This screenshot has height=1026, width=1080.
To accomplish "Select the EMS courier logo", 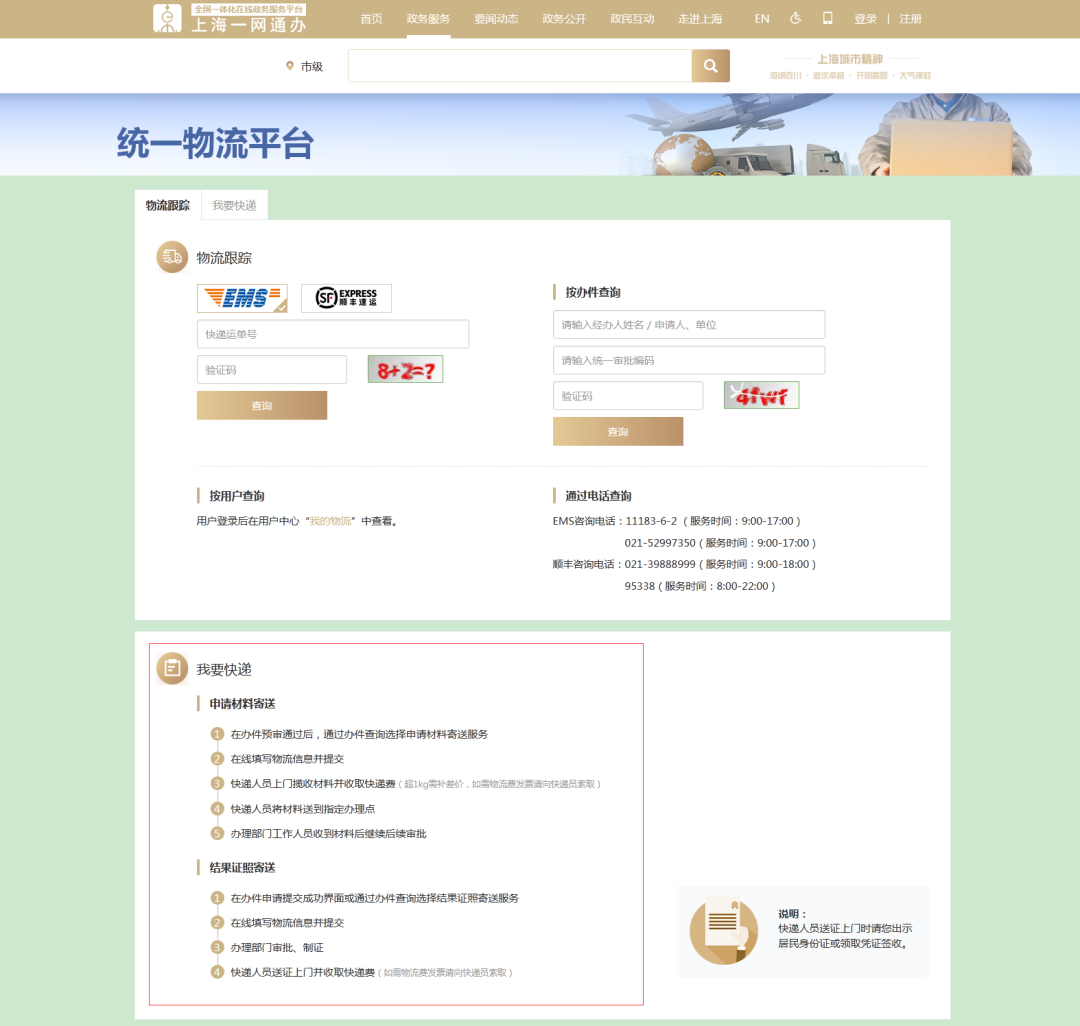I will 242,298.
